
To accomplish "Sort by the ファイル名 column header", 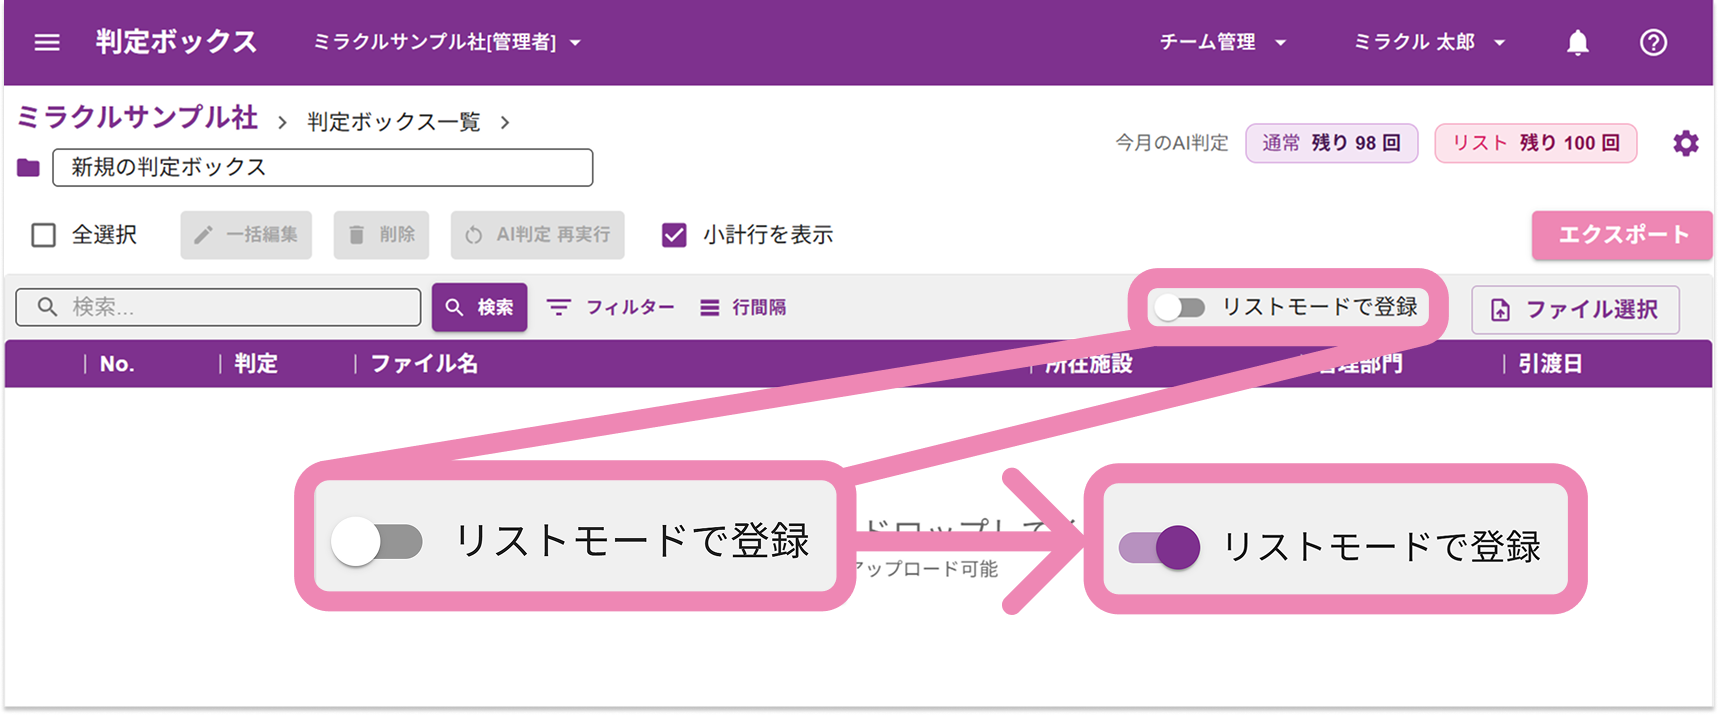I will (x=424, y=364).
